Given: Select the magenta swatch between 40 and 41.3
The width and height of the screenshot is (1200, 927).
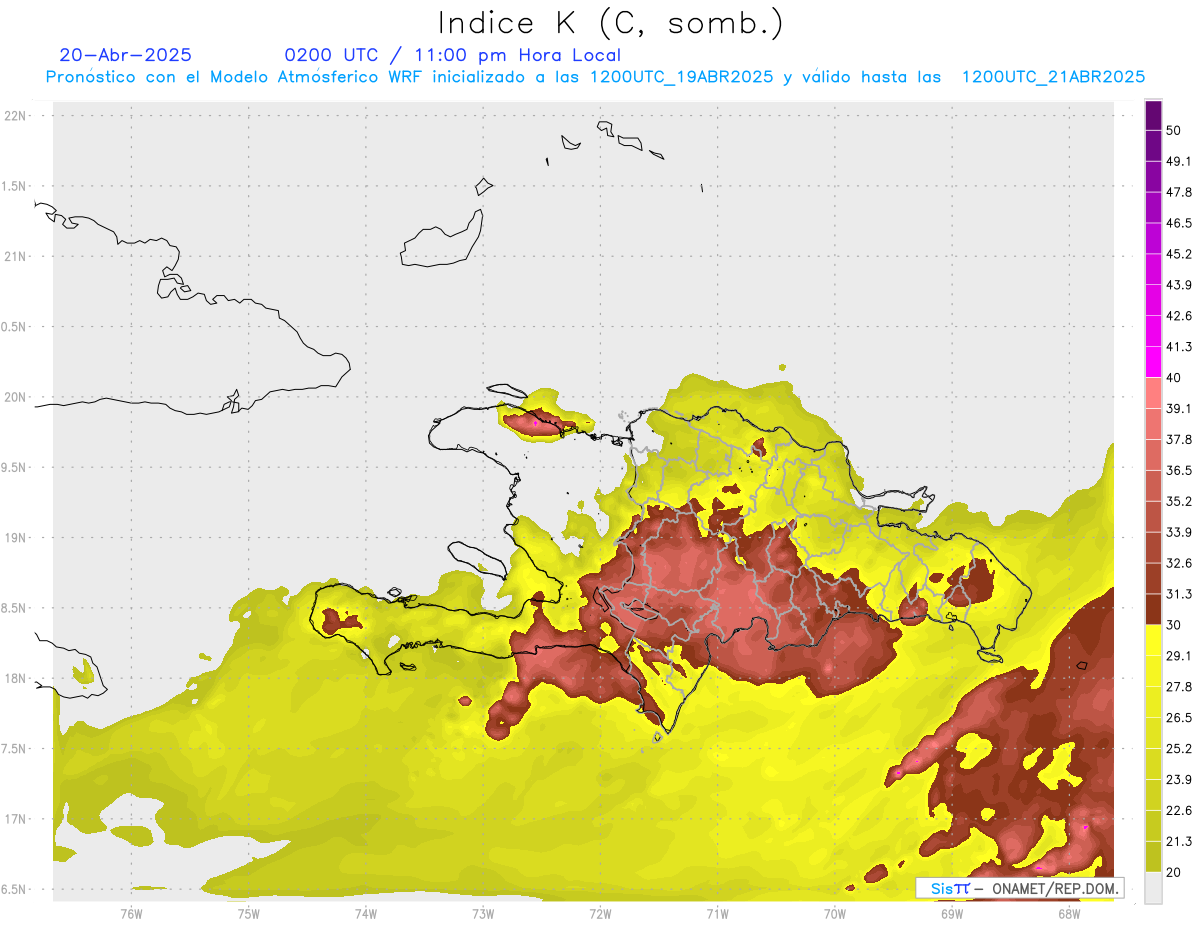Looking at the screenshot, I should point(1153,362).
